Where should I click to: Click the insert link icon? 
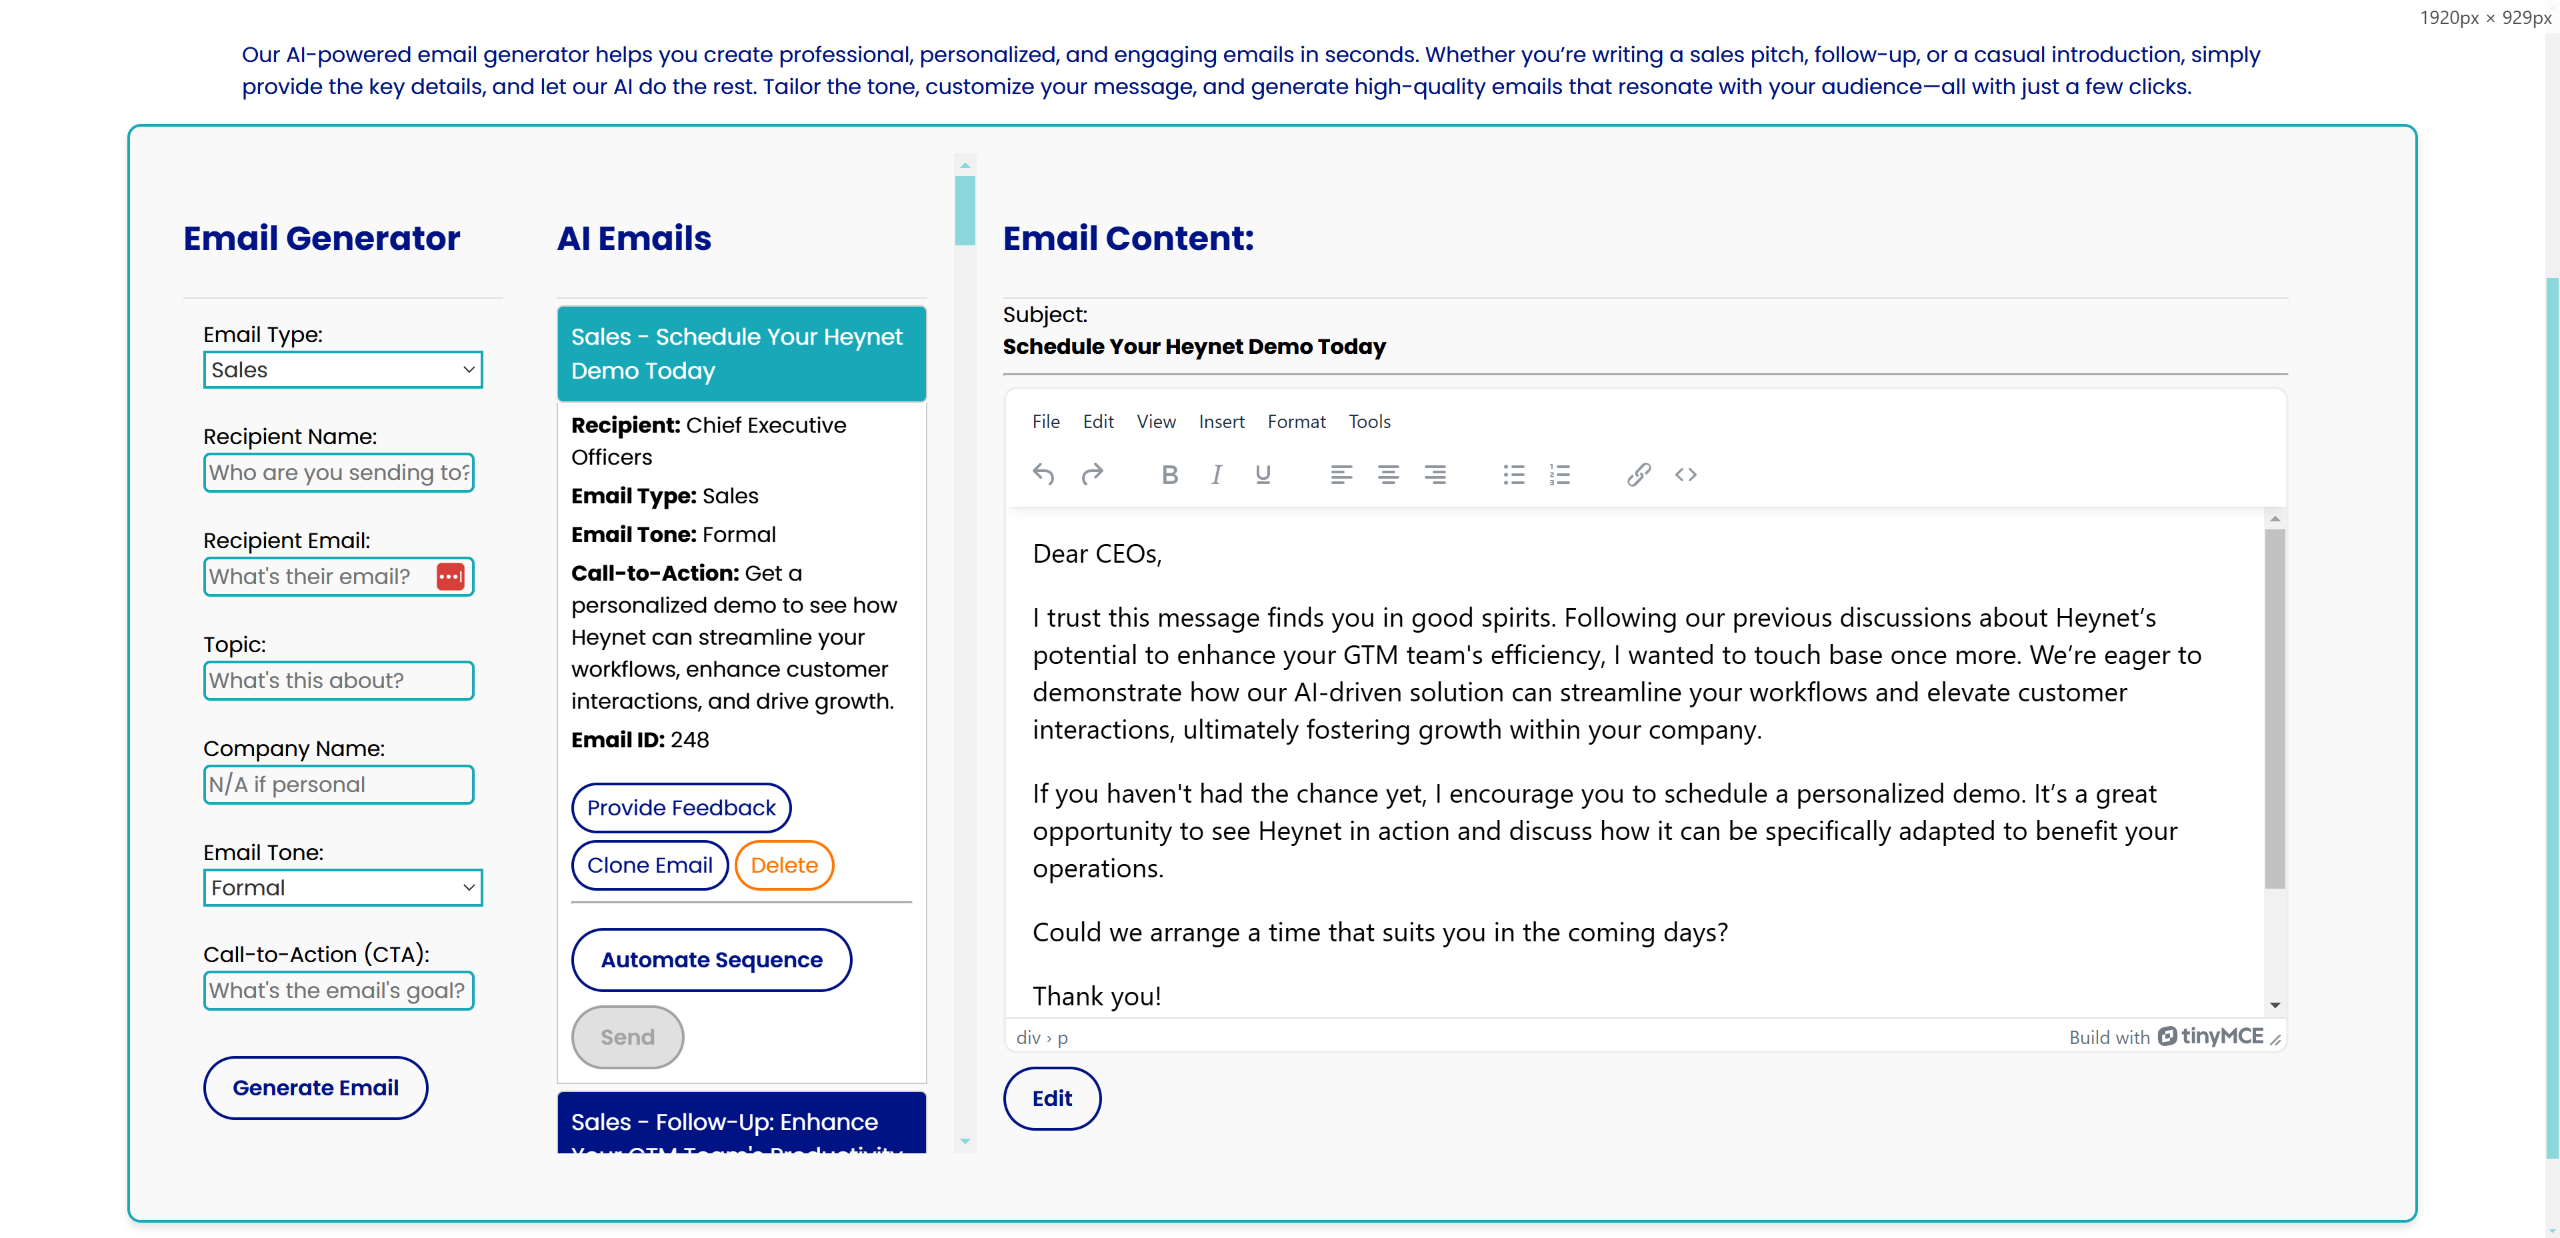coord(1638,474)
